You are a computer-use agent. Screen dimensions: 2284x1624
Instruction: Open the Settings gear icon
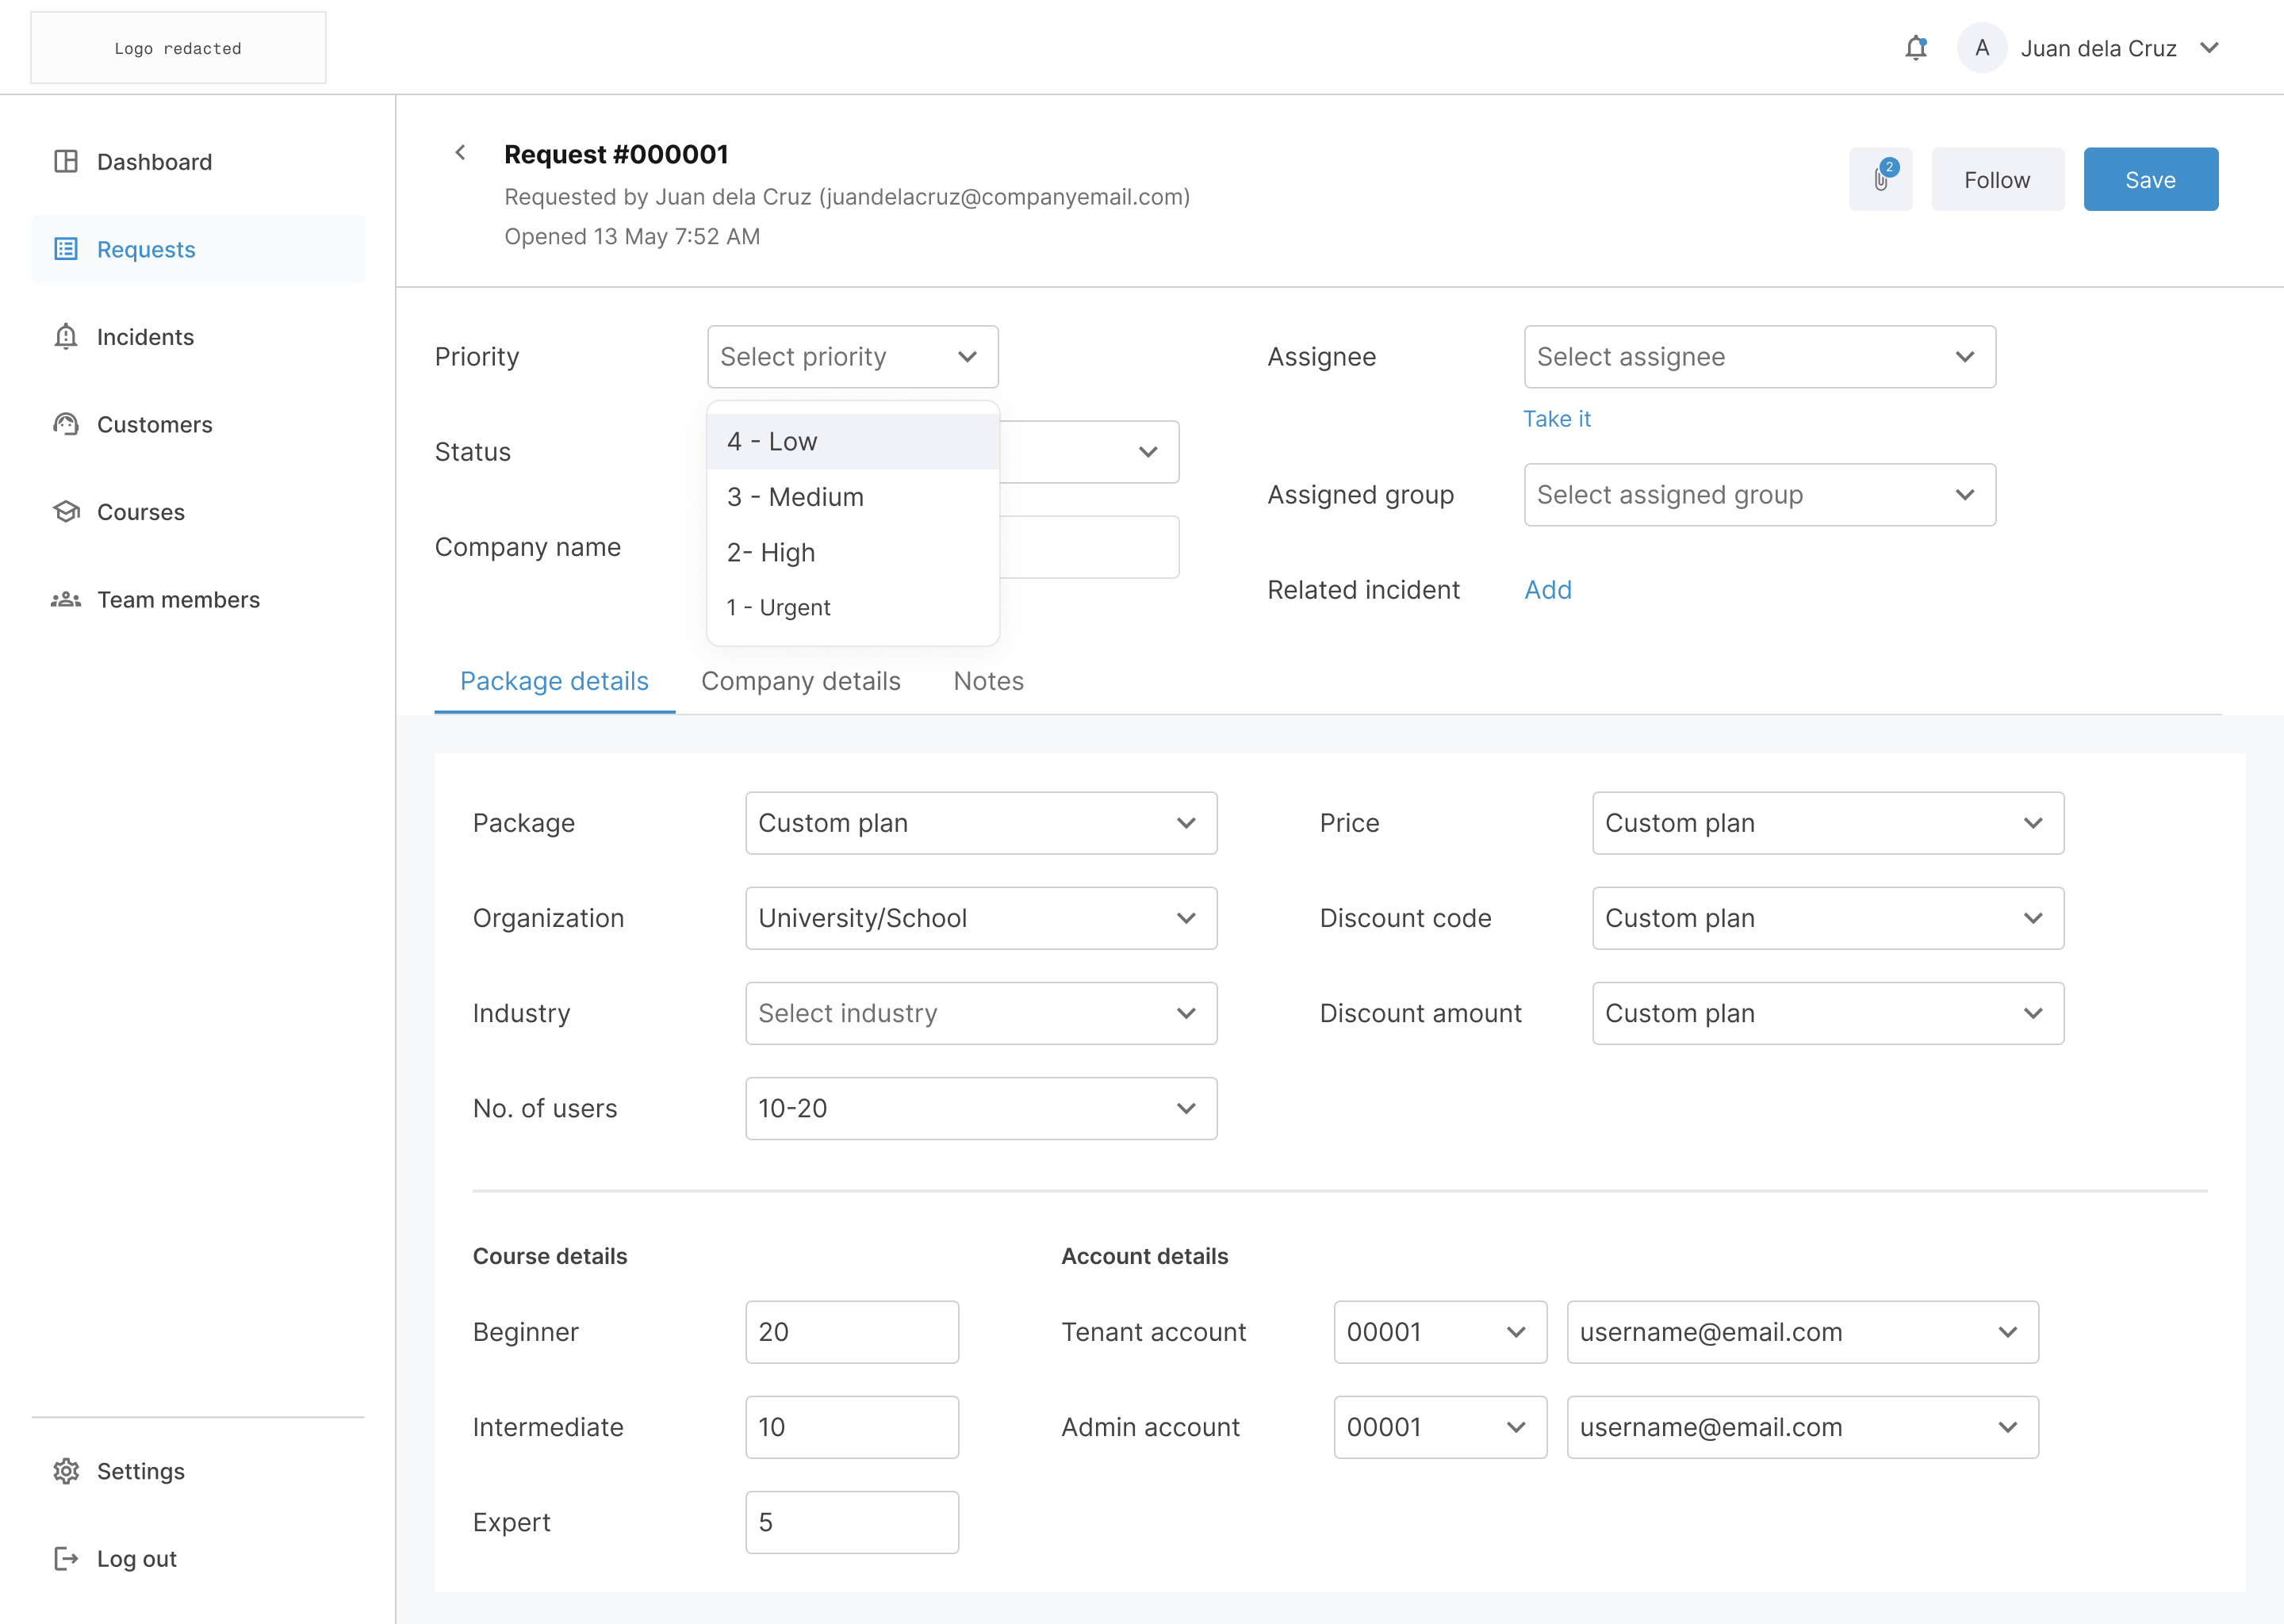[x=65, y=1471]
